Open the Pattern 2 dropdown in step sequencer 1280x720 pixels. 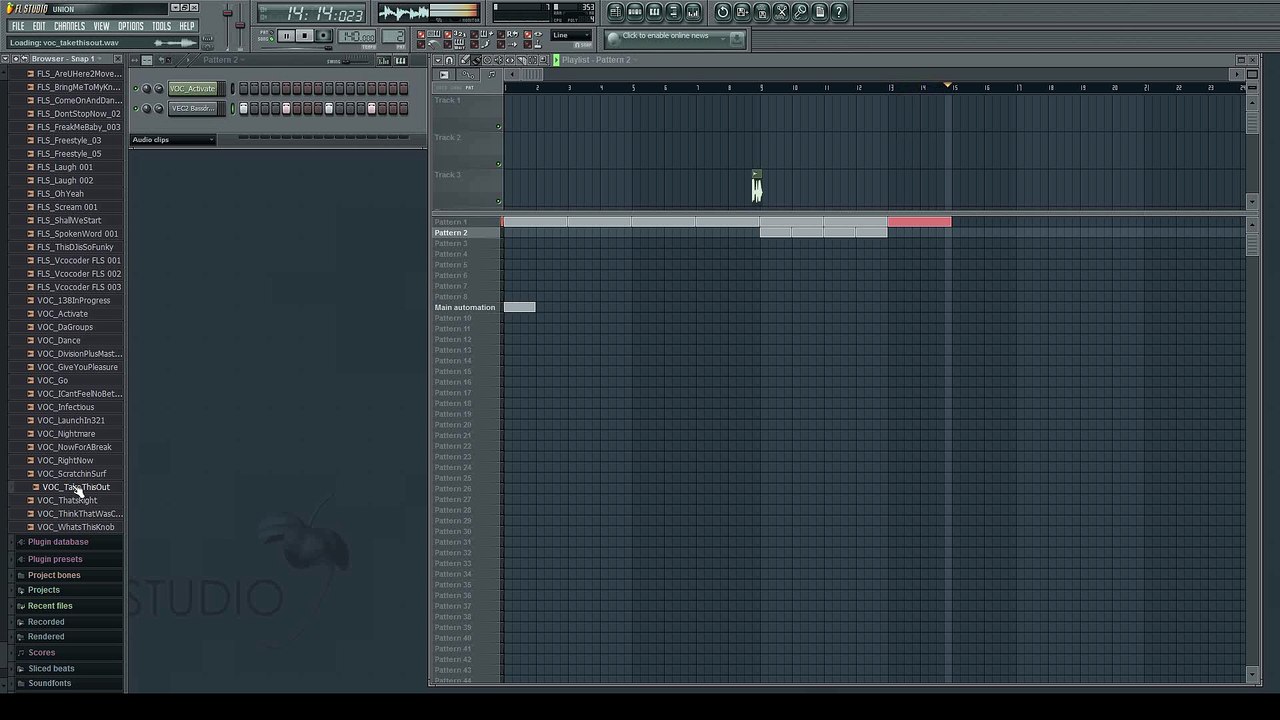pos(223,60)
